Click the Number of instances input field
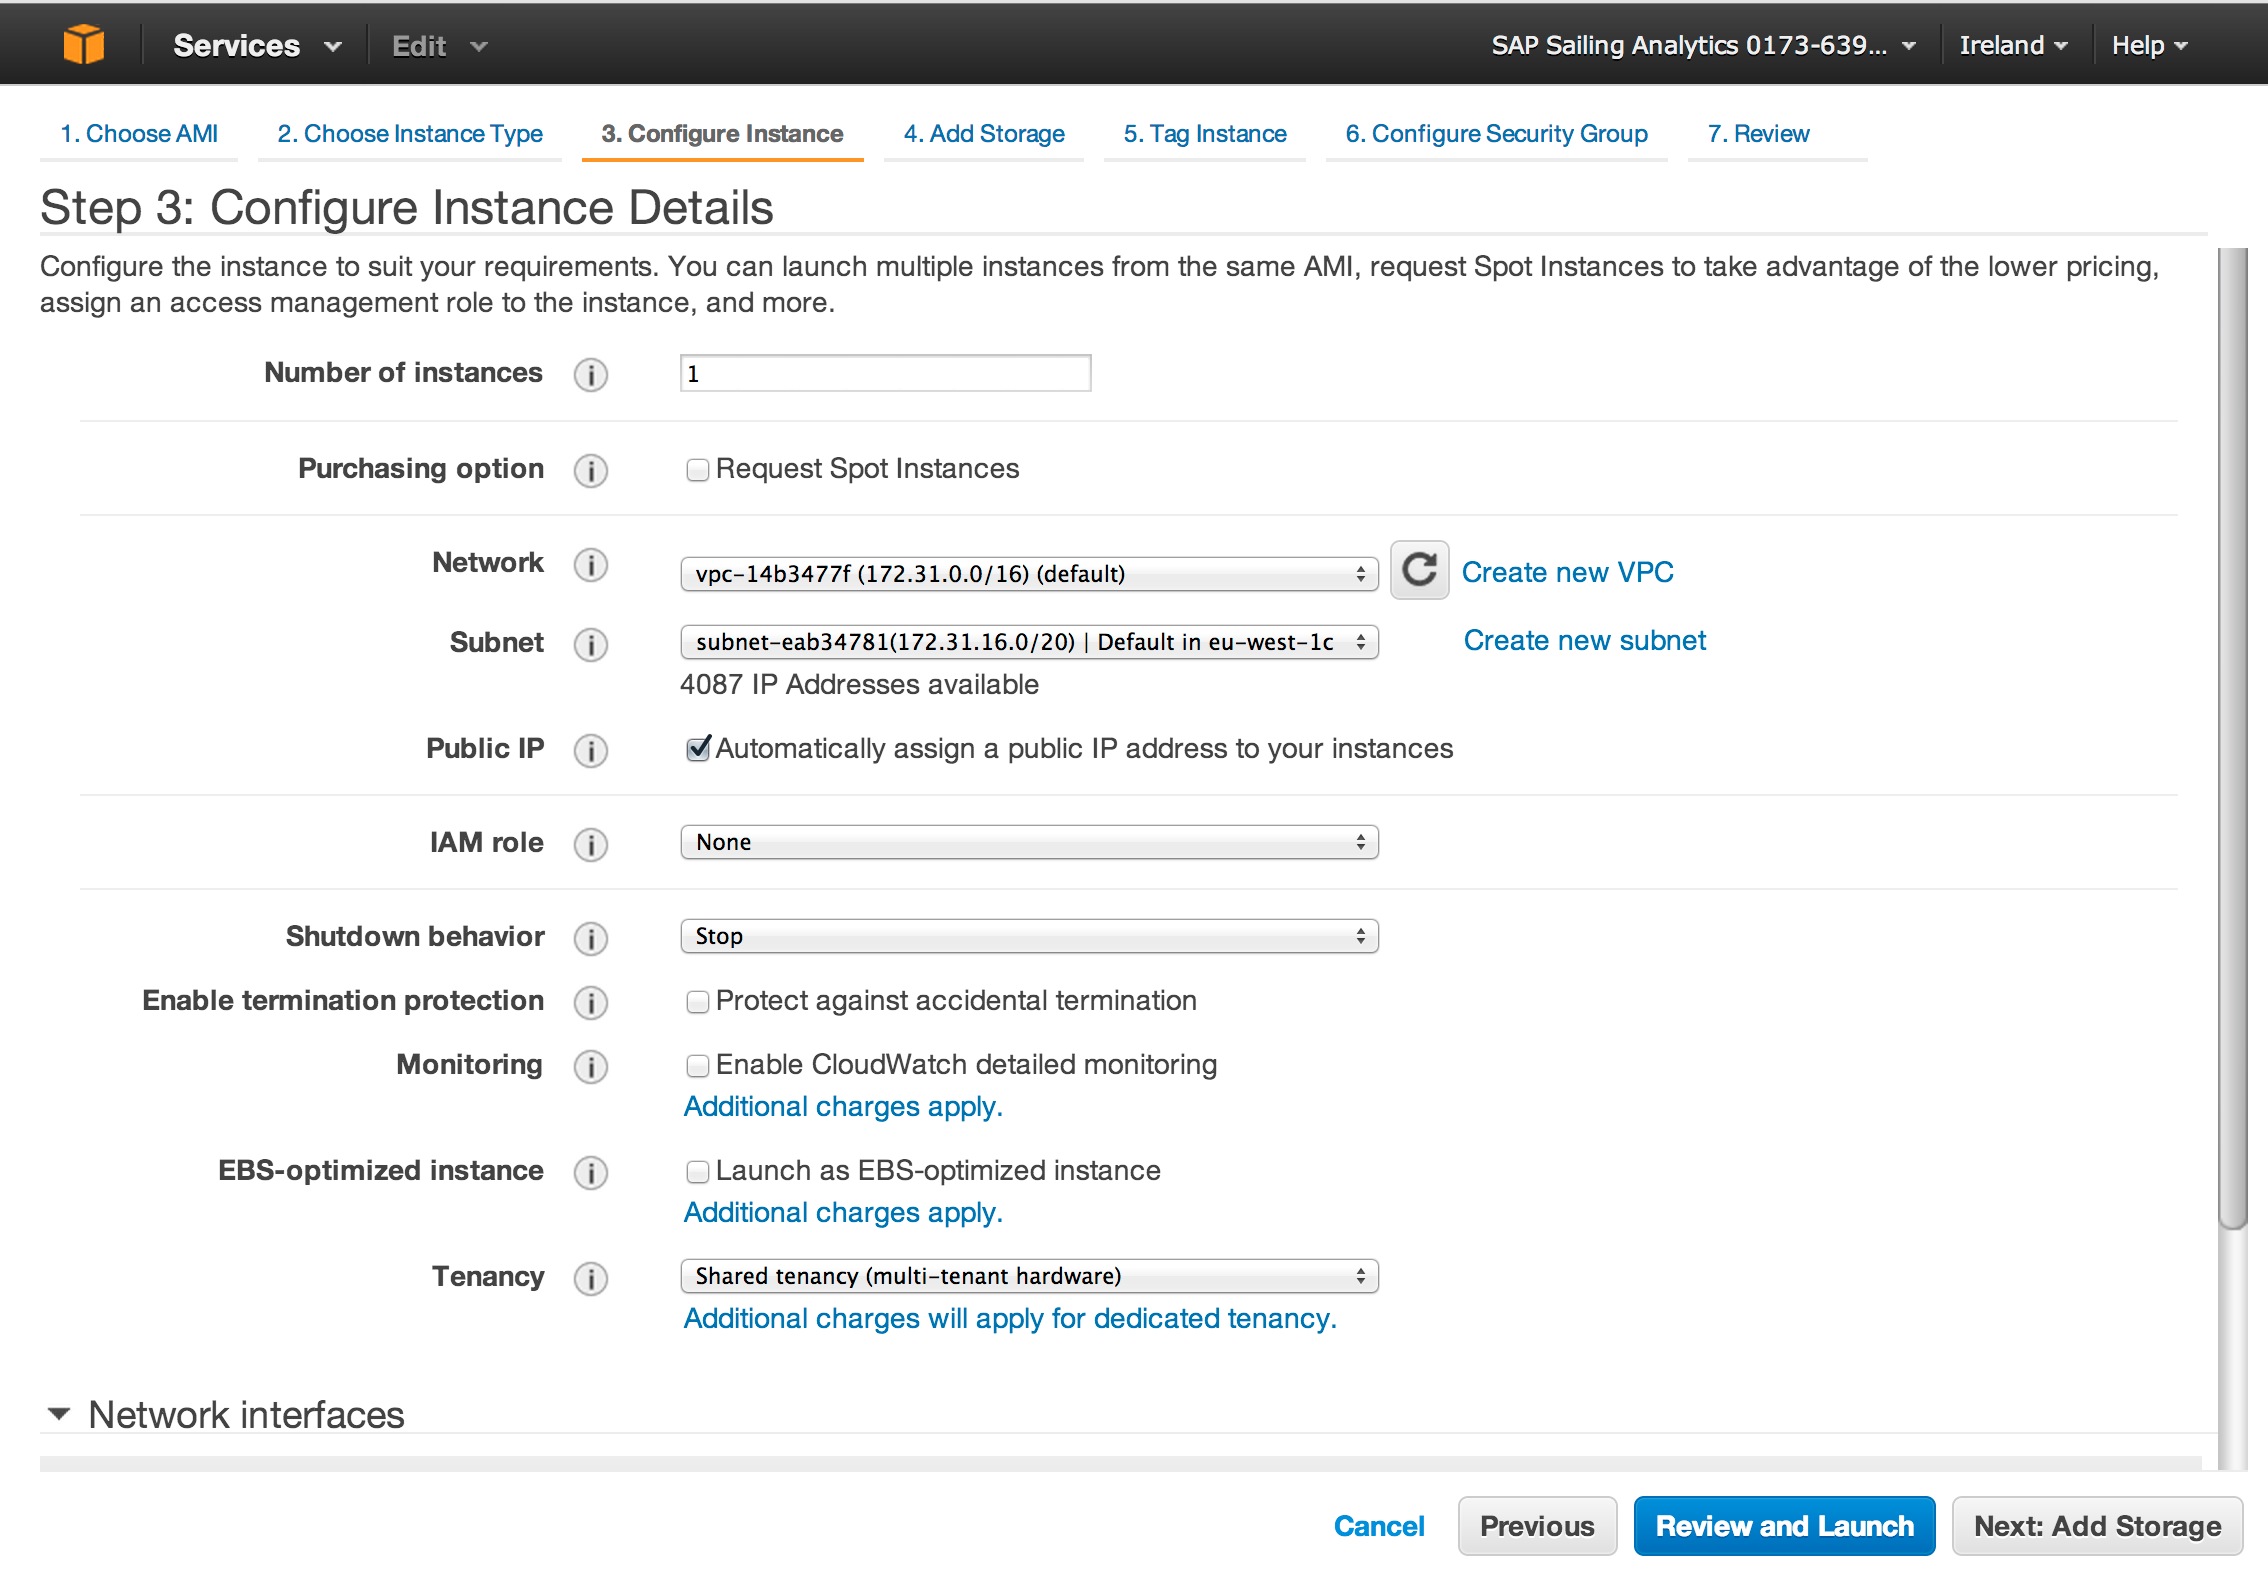Screen dimensions: 2268x1582 point(885,374)
